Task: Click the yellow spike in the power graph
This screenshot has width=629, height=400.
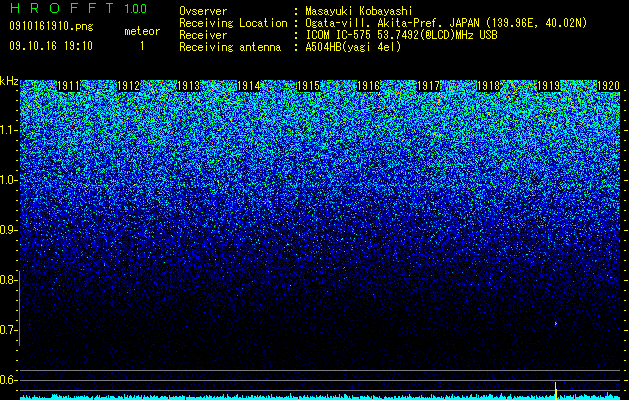Action: click(x=556, y=391)
